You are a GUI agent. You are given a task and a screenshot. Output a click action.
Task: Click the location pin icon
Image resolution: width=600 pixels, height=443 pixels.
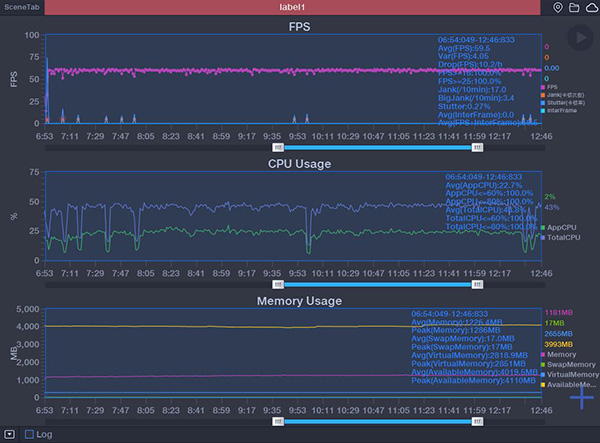558,8
